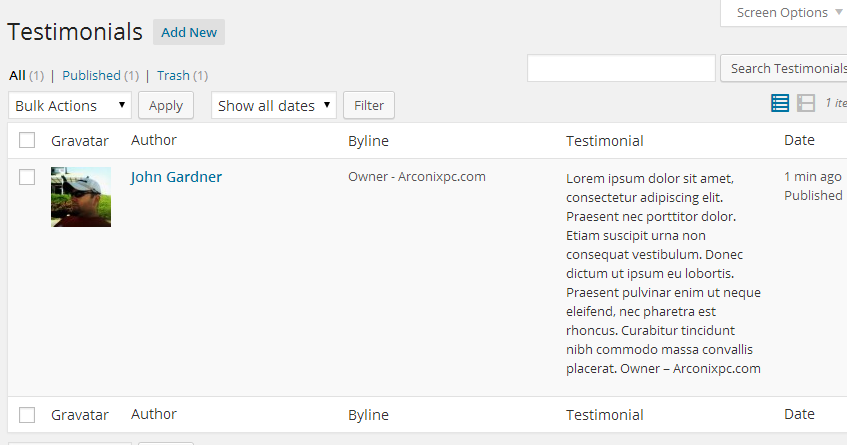The image size is (847, 445).
Task: Switch to list view icon
Action: pos(779,103)
